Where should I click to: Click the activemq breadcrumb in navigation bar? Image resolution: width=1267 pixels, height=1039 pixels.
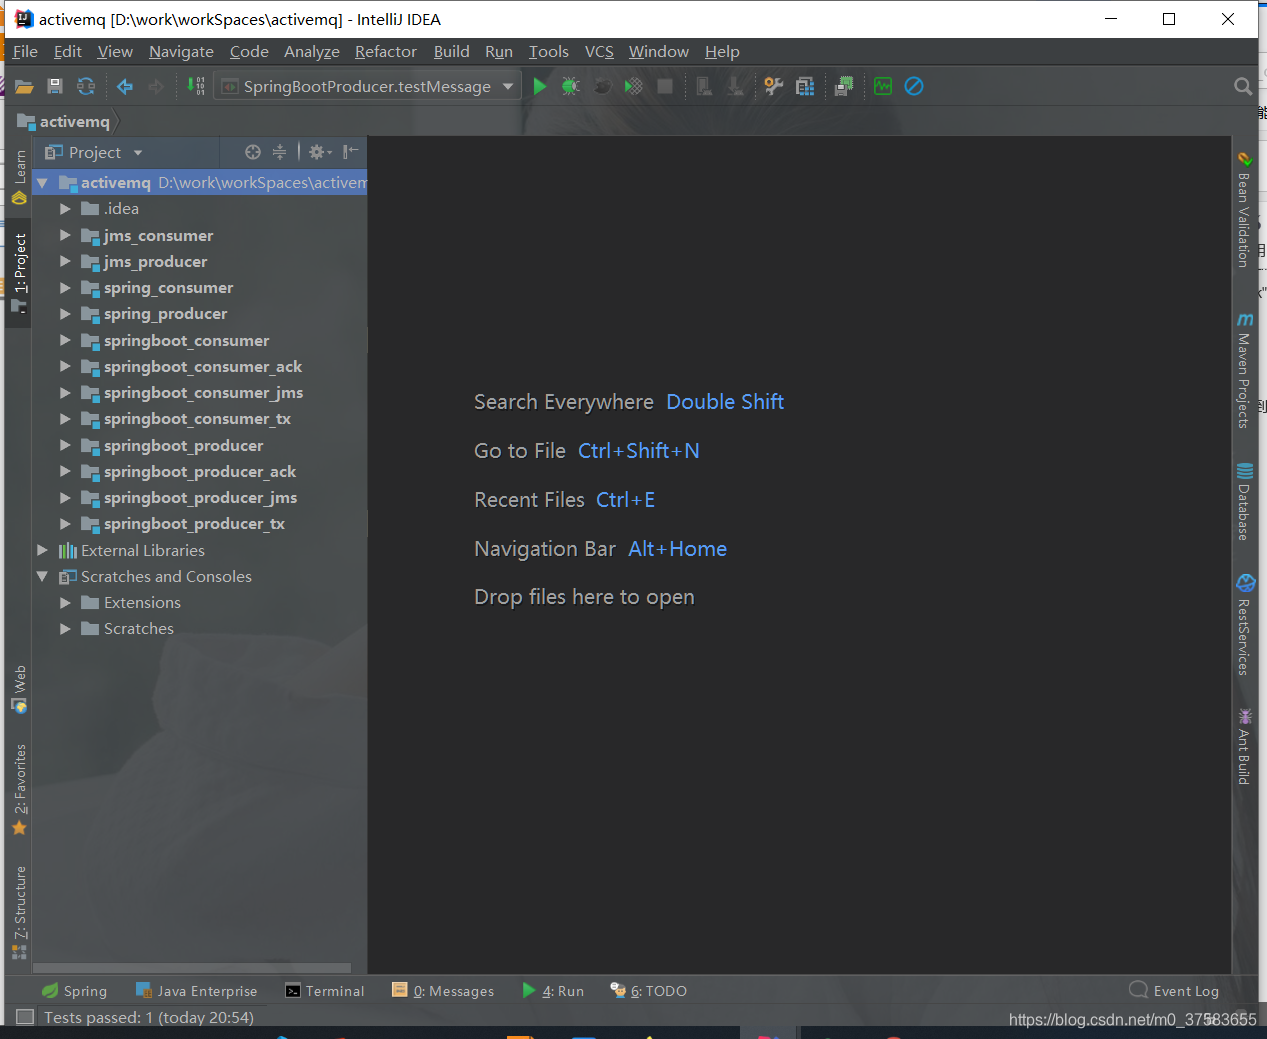(x=64, y=121)
